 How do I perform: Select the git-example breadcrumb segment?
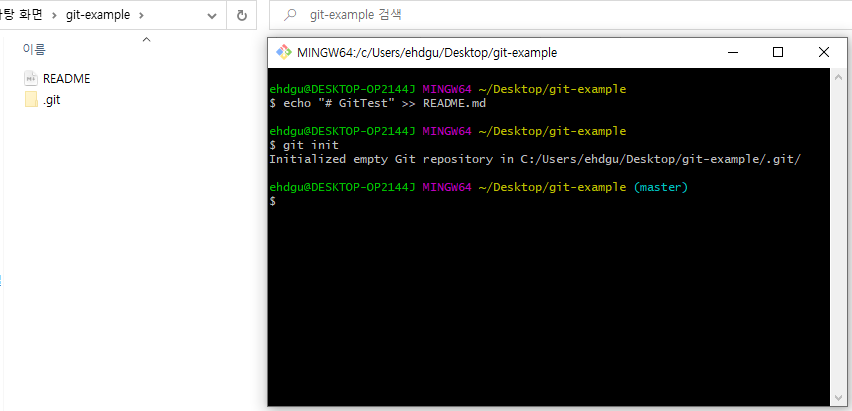98,15
